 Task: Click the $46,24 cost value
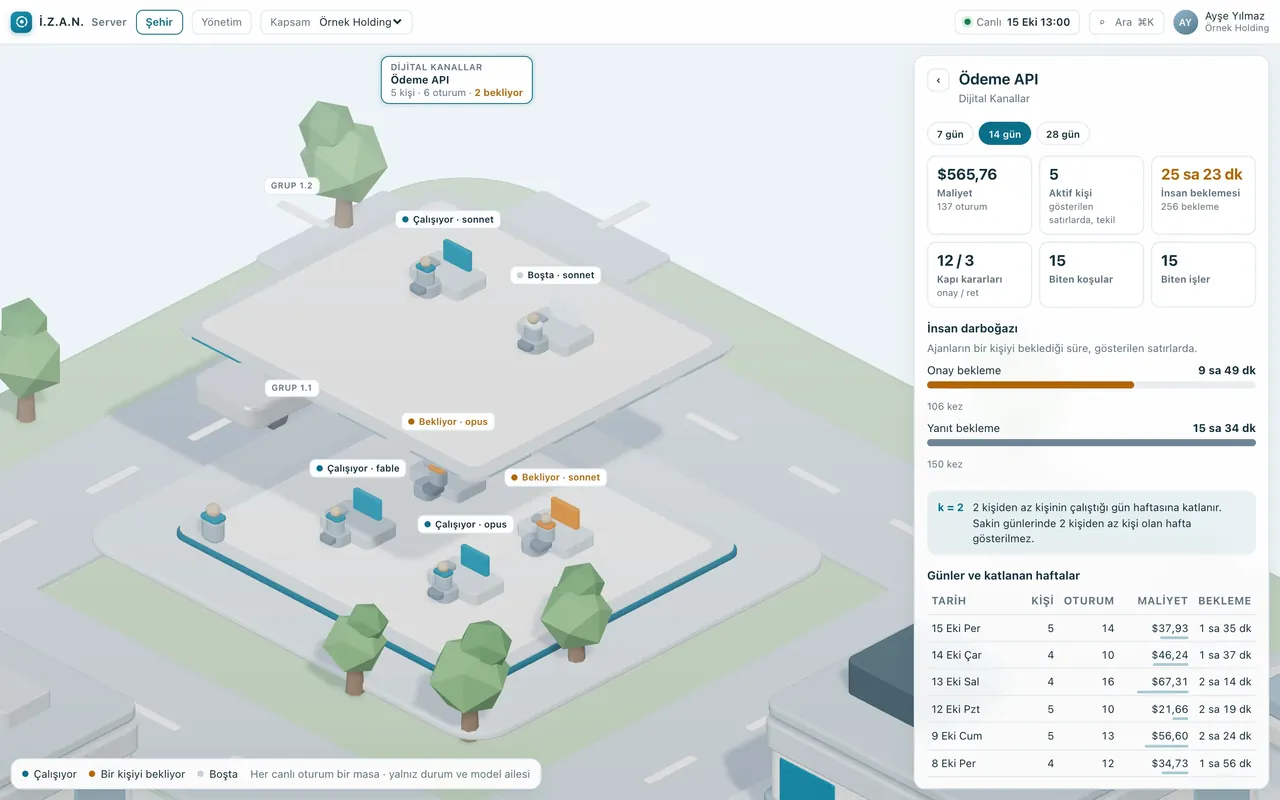point(1169,655)
